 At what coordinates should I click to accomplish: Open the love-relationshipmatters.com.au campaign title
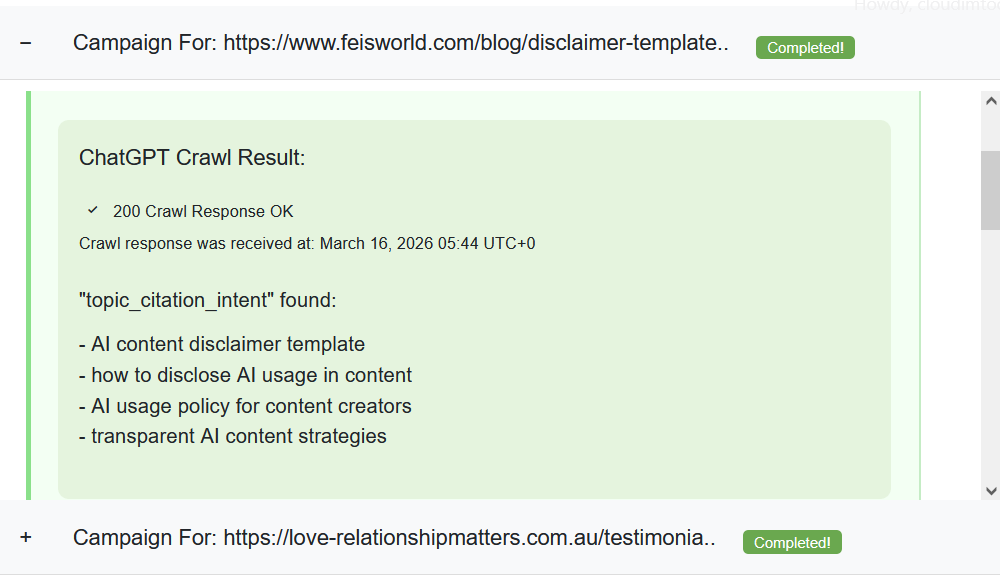(394, 538)
